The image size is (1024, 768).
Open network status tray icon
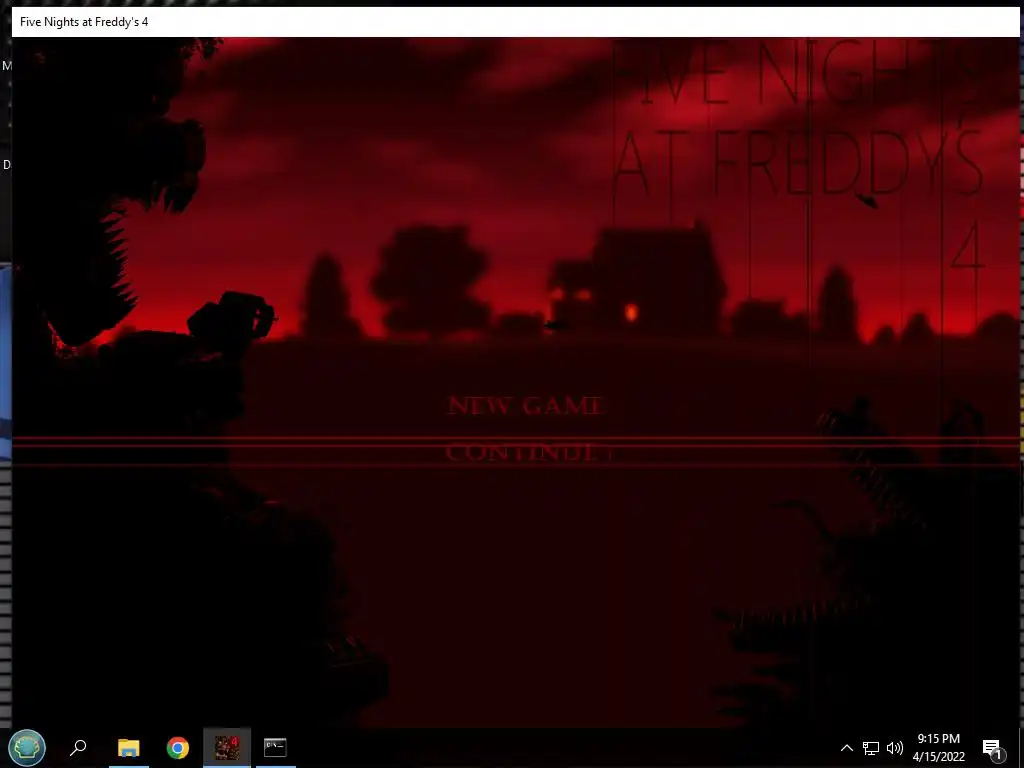(x=871, y=748)
